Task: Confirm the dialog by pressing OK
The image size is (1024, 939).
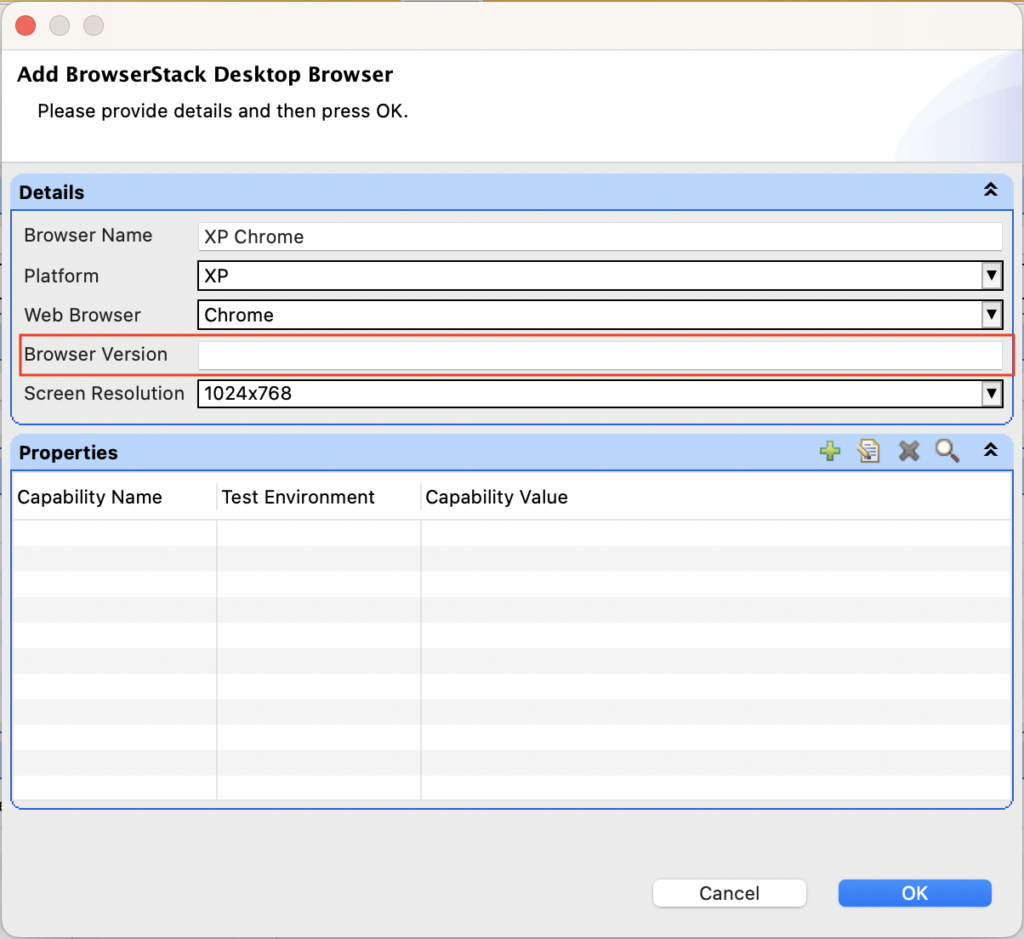Action: coord(913,893)
